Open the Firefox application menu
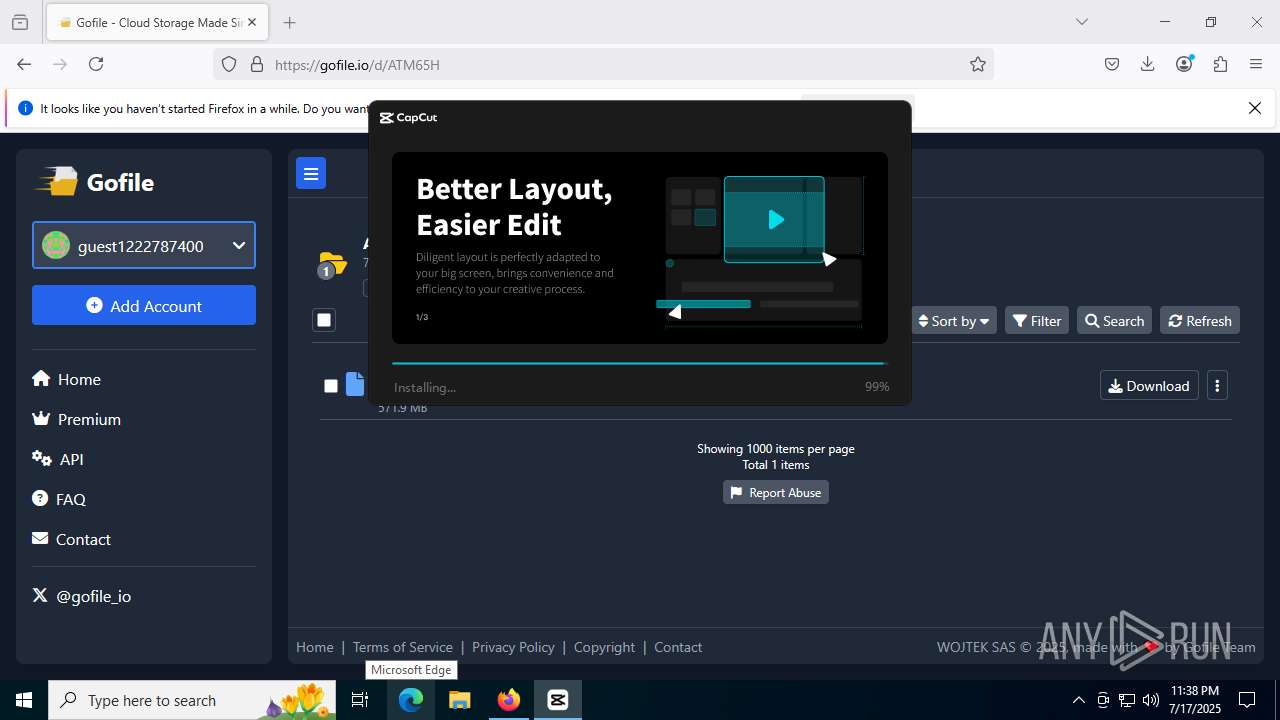This screenshot has height=720, width=1280. click(1256, 64)
